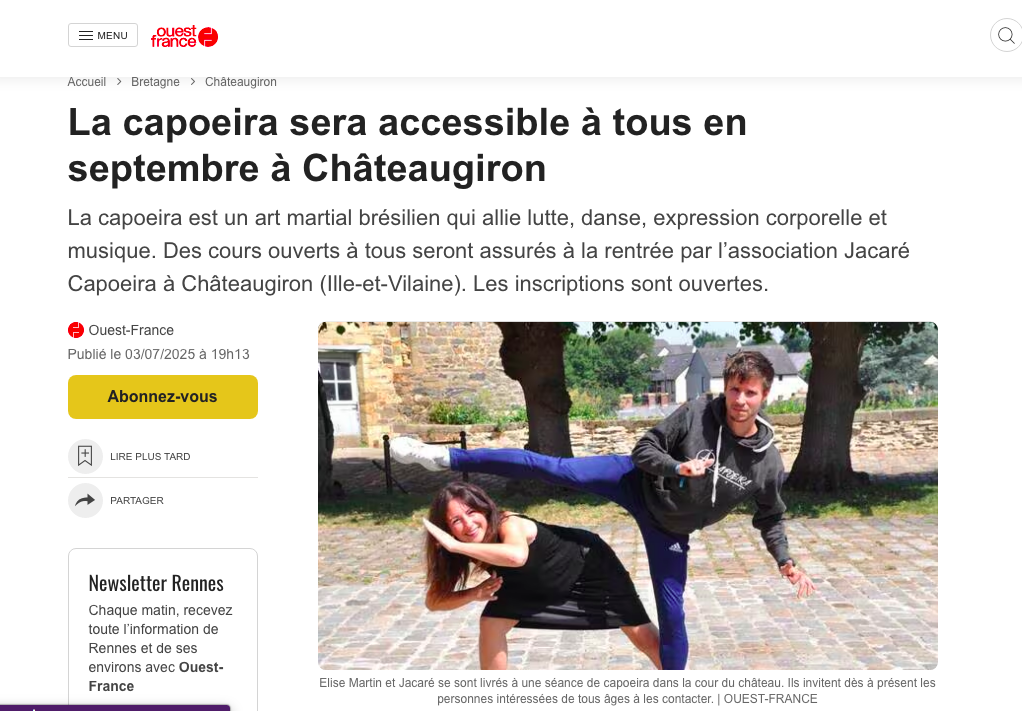Click the photo caption text
The height and width of the screenshot is (711, 1022).
point(627,691)
